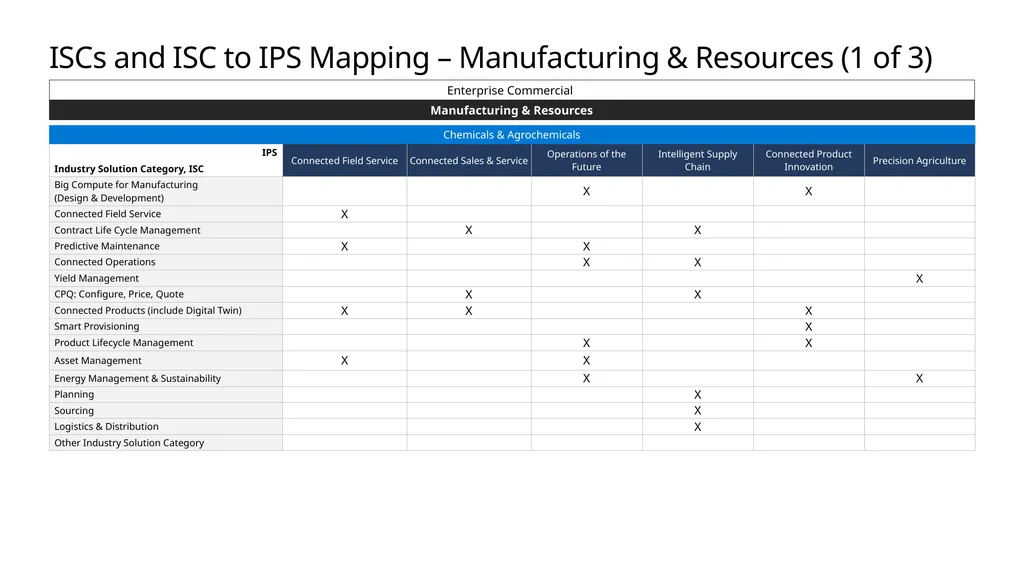
Task: Click X for Contract Life Cycle under Connected Sales & Service
Action: pos(469,230)
